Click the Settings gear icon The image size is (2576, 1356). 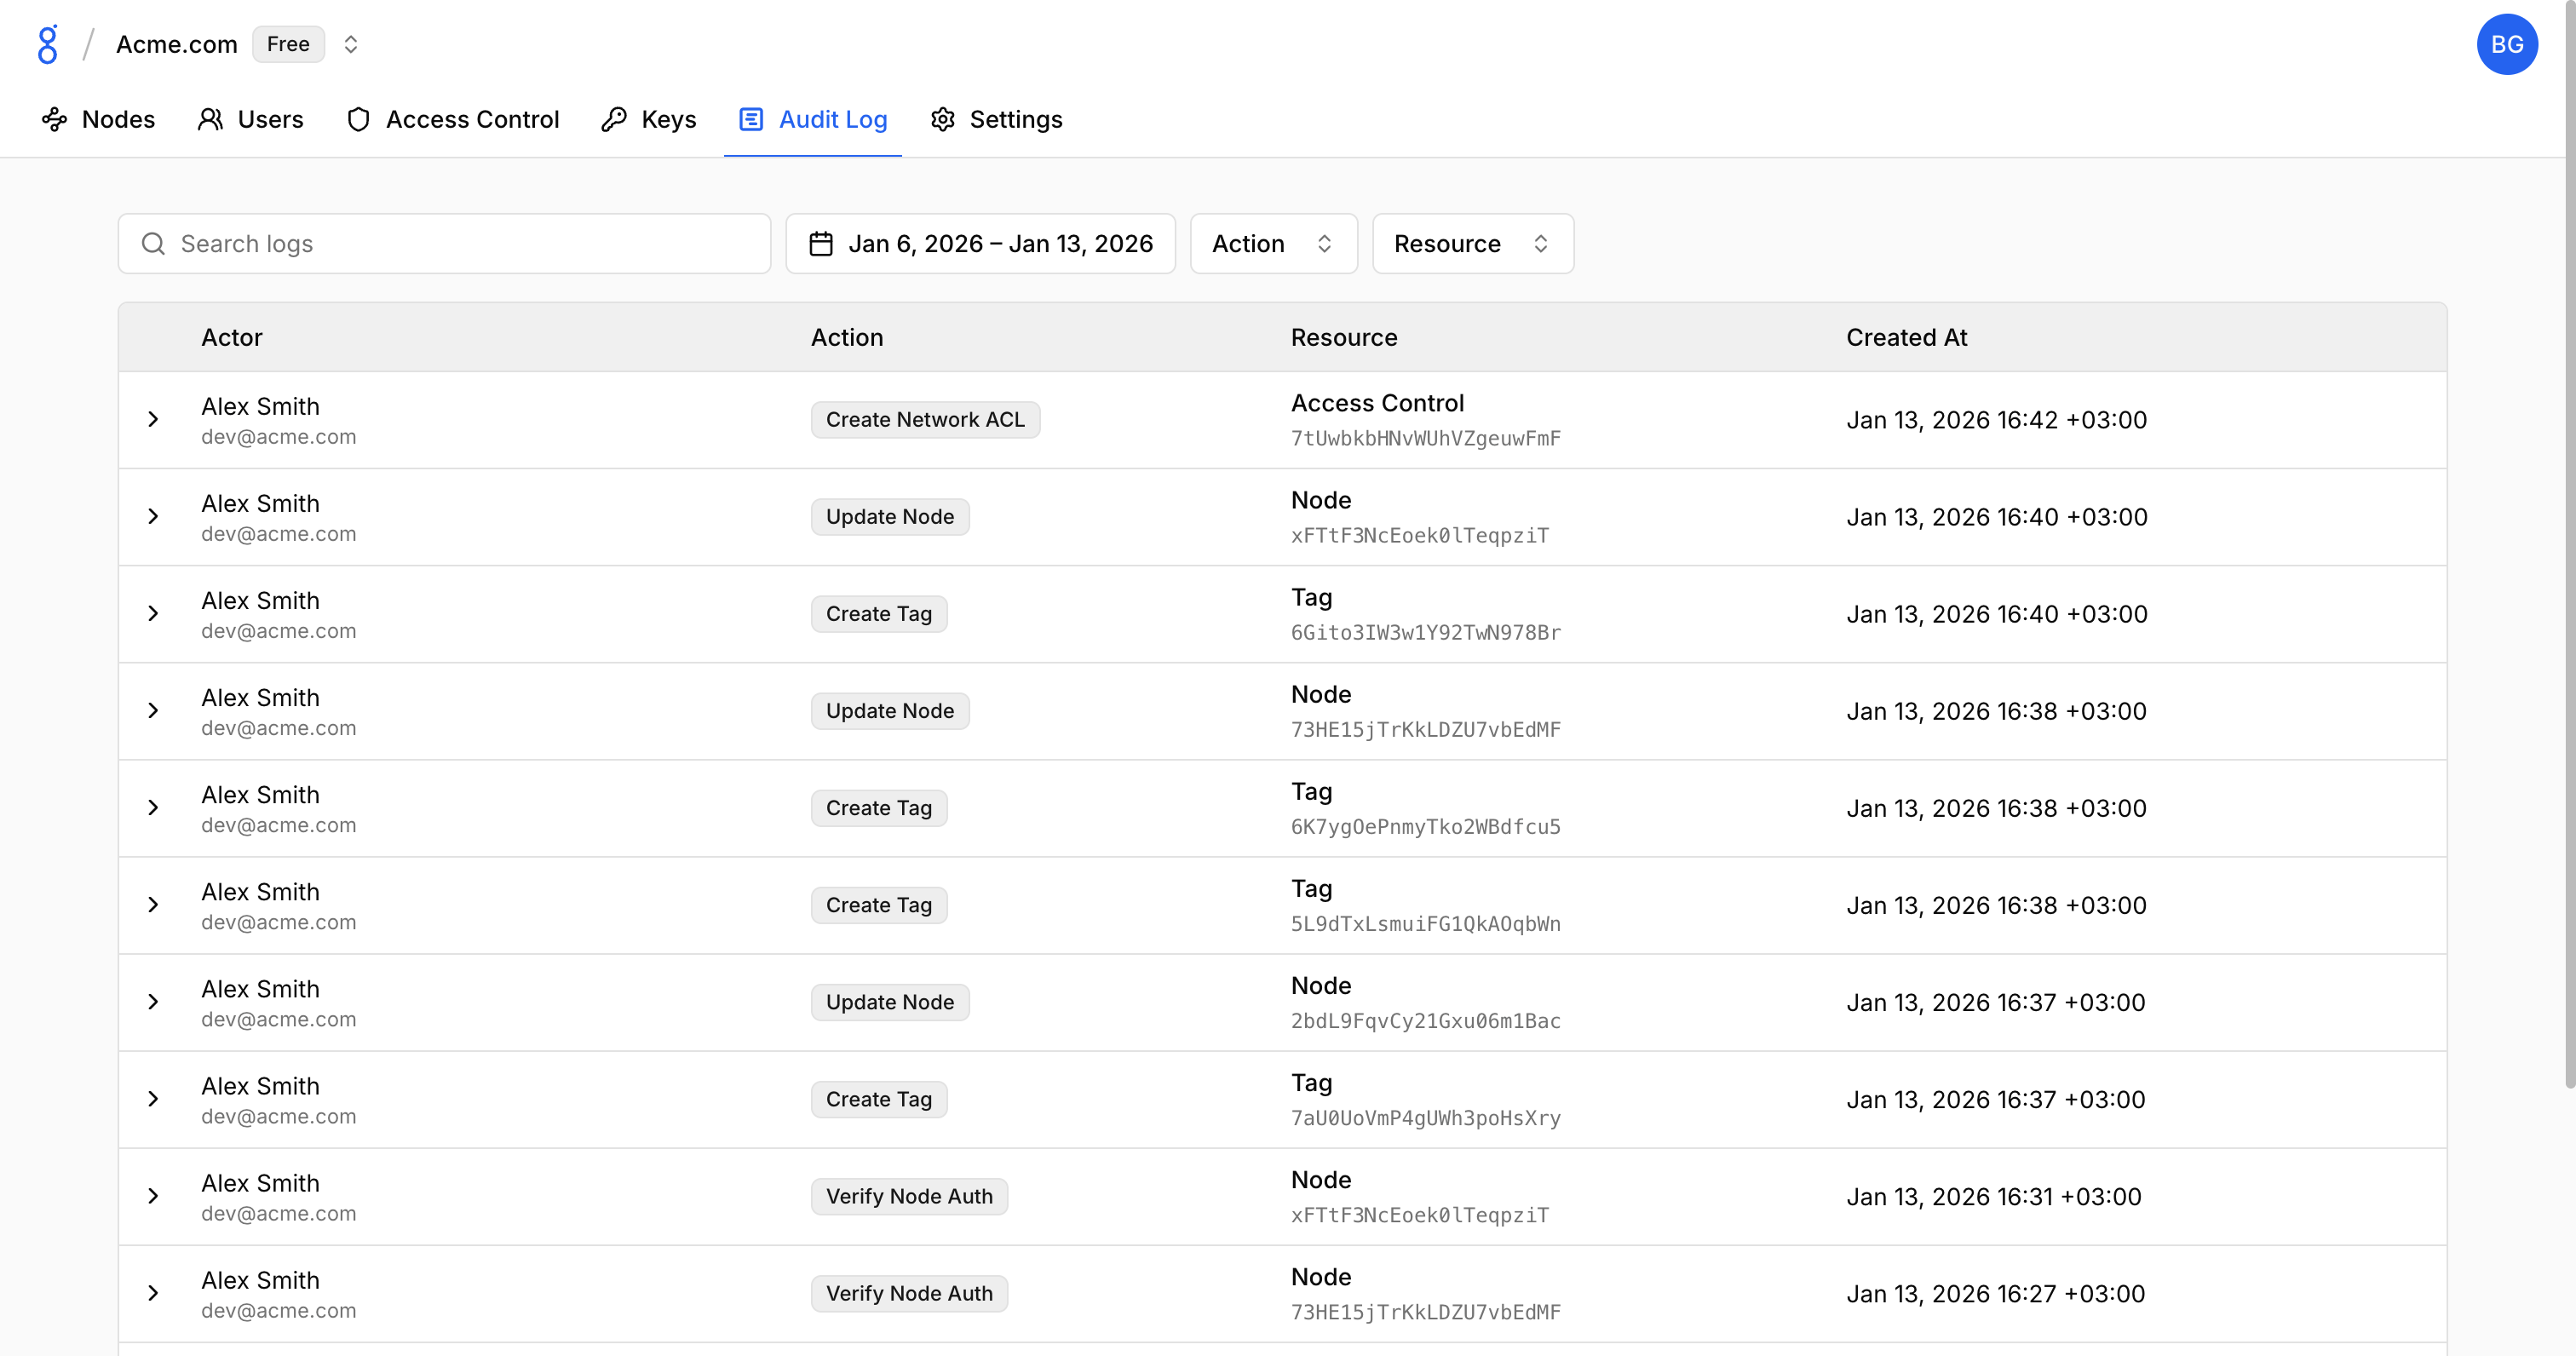pyautogui.click(x=942, y=120)
